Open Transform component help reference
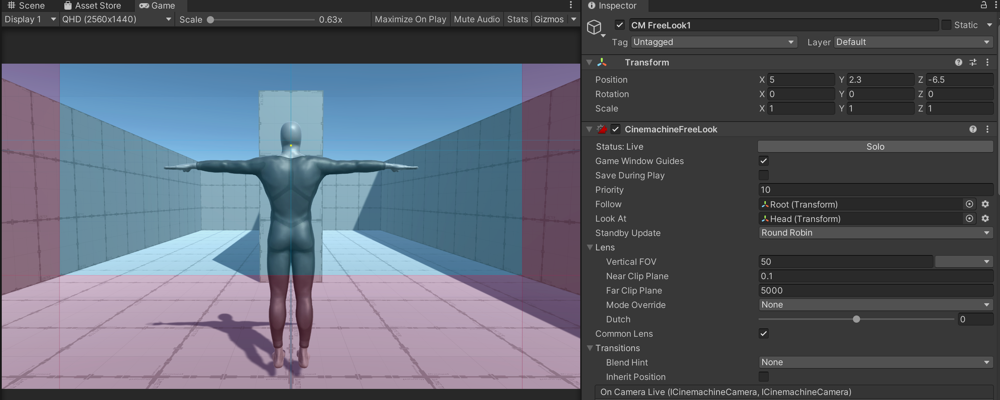Image resolution: width=1000 pixels, height=400 pixels. [958, 62]
